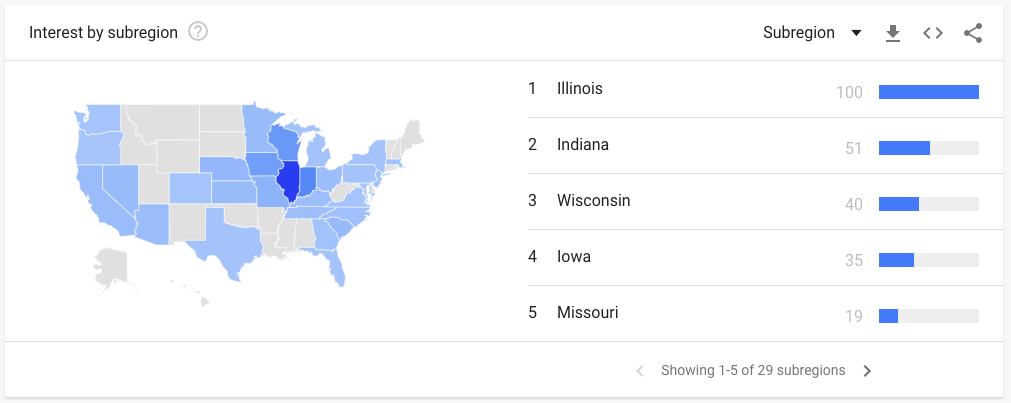The image size is (1011, 403).
Task: Open the Subregion dropdown
Action: click(812, 33)
